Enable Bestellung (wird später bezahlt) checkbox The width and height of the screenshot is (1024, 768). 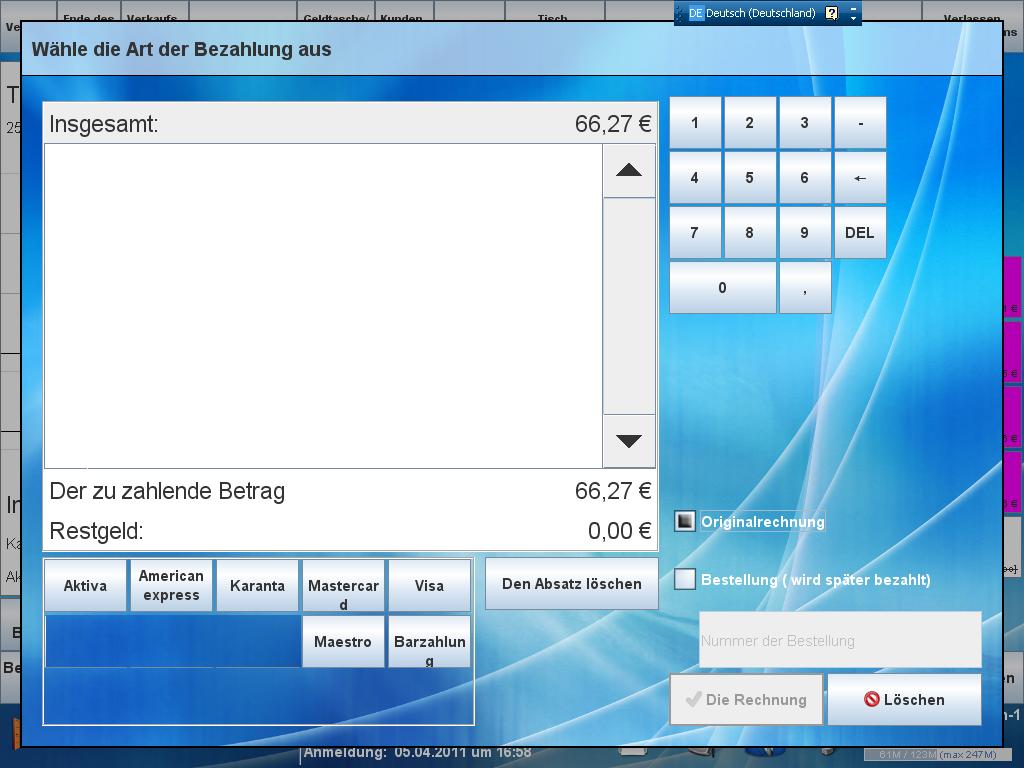[685, 579]
